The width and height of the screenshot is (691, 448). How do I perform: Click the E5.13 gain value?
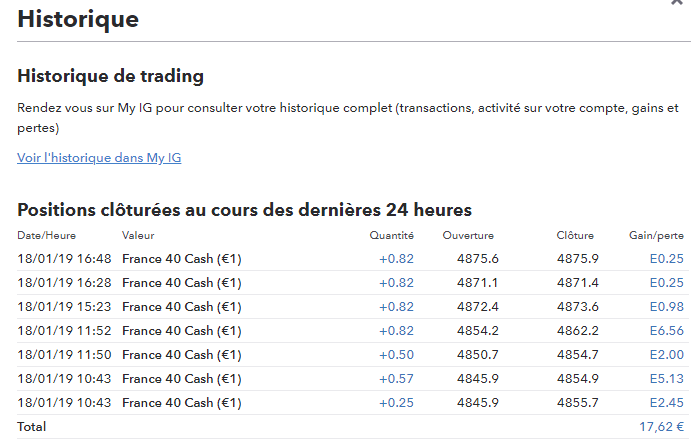click(666, 379)
